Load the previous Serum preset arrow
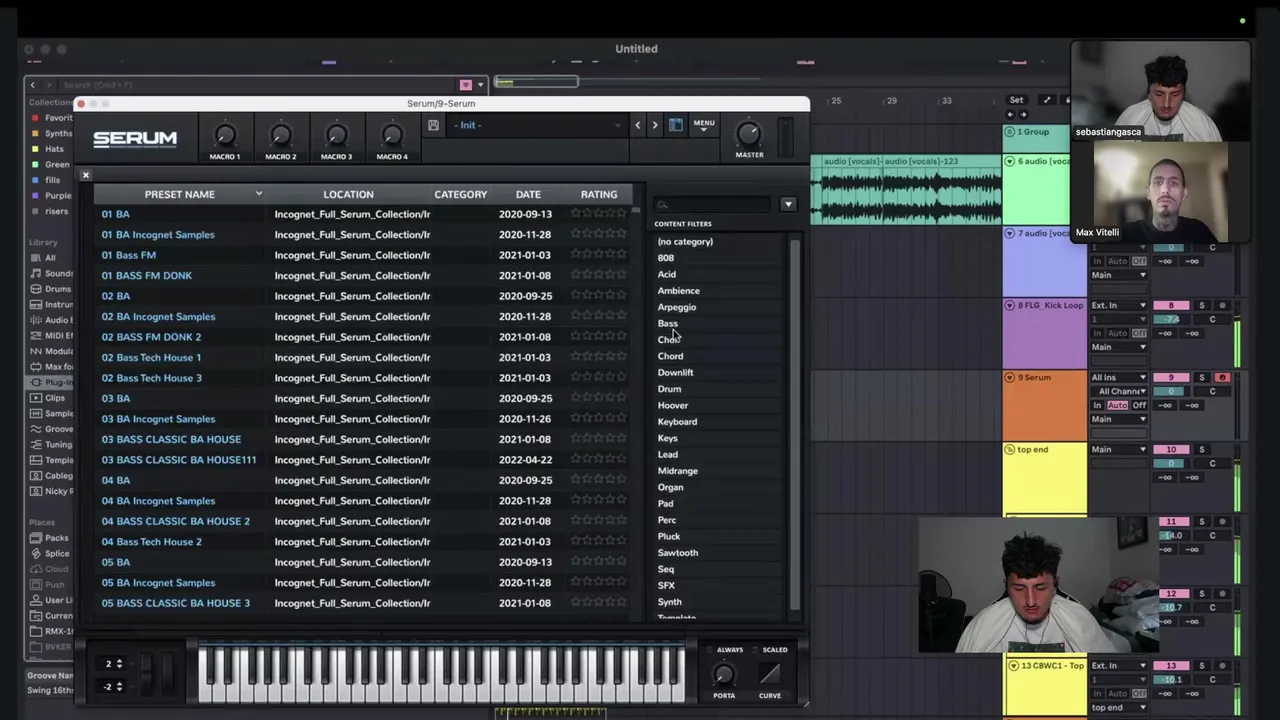 pos(637,125)
